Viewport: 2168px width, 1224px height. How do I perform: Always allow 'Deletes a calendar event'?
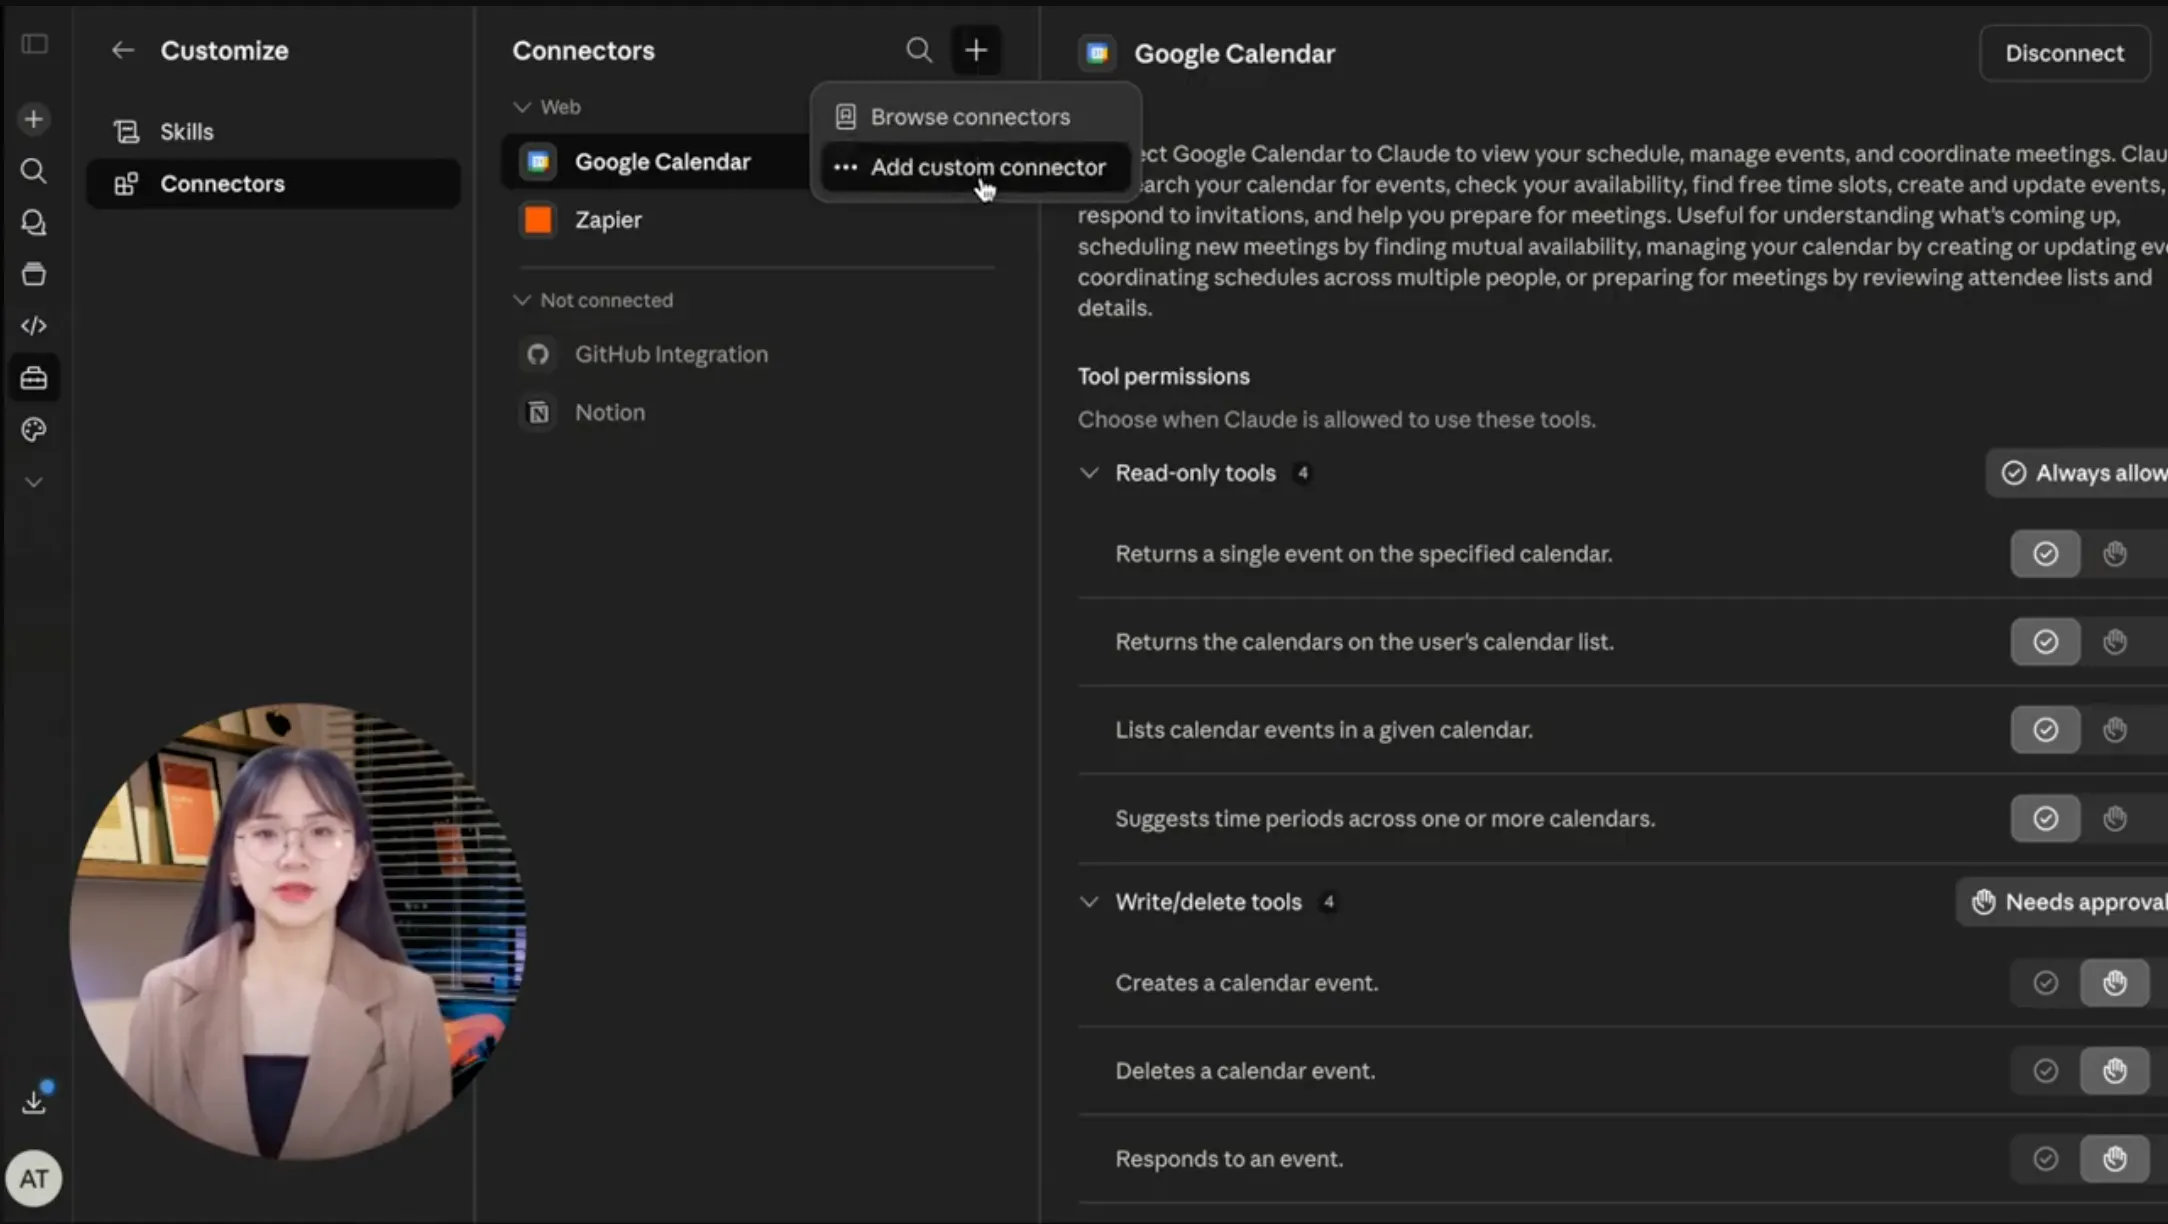(2045, 1071)
